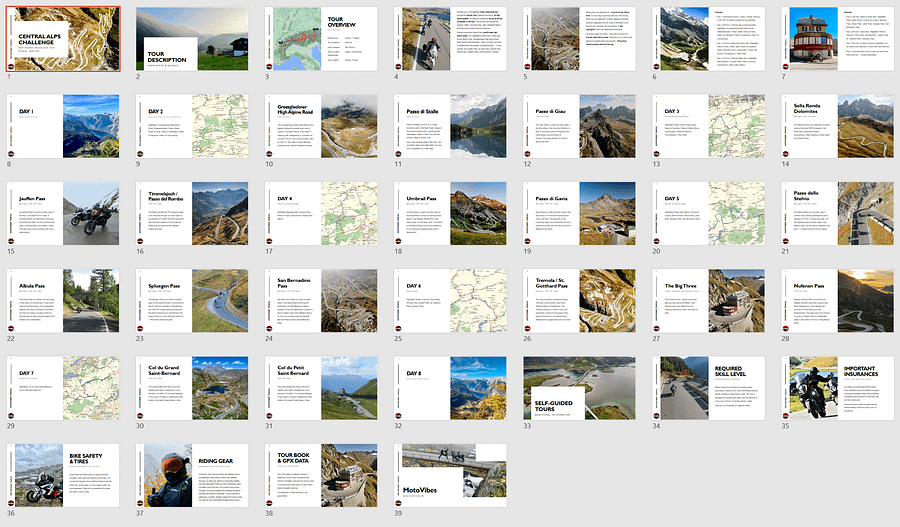Select slide 5 thumbnail
The width and height of the screenshot is (900, 527).
click(580, 39)
